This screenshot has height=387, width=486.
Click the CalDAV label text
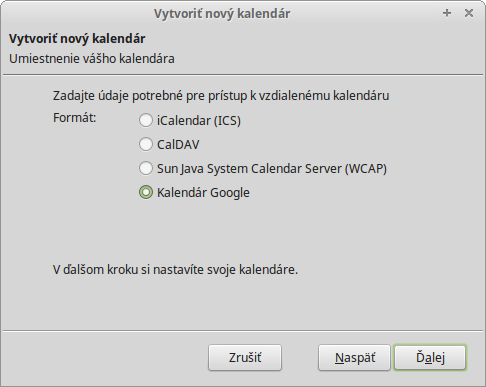point(178,145)
